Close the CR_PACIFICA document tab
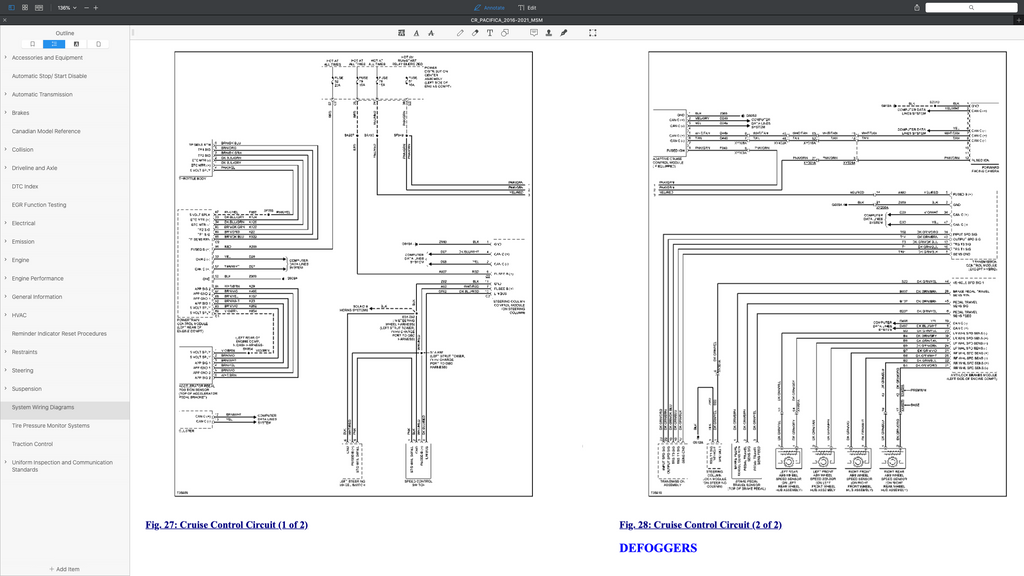The image size is (1024, 576). 5,20
